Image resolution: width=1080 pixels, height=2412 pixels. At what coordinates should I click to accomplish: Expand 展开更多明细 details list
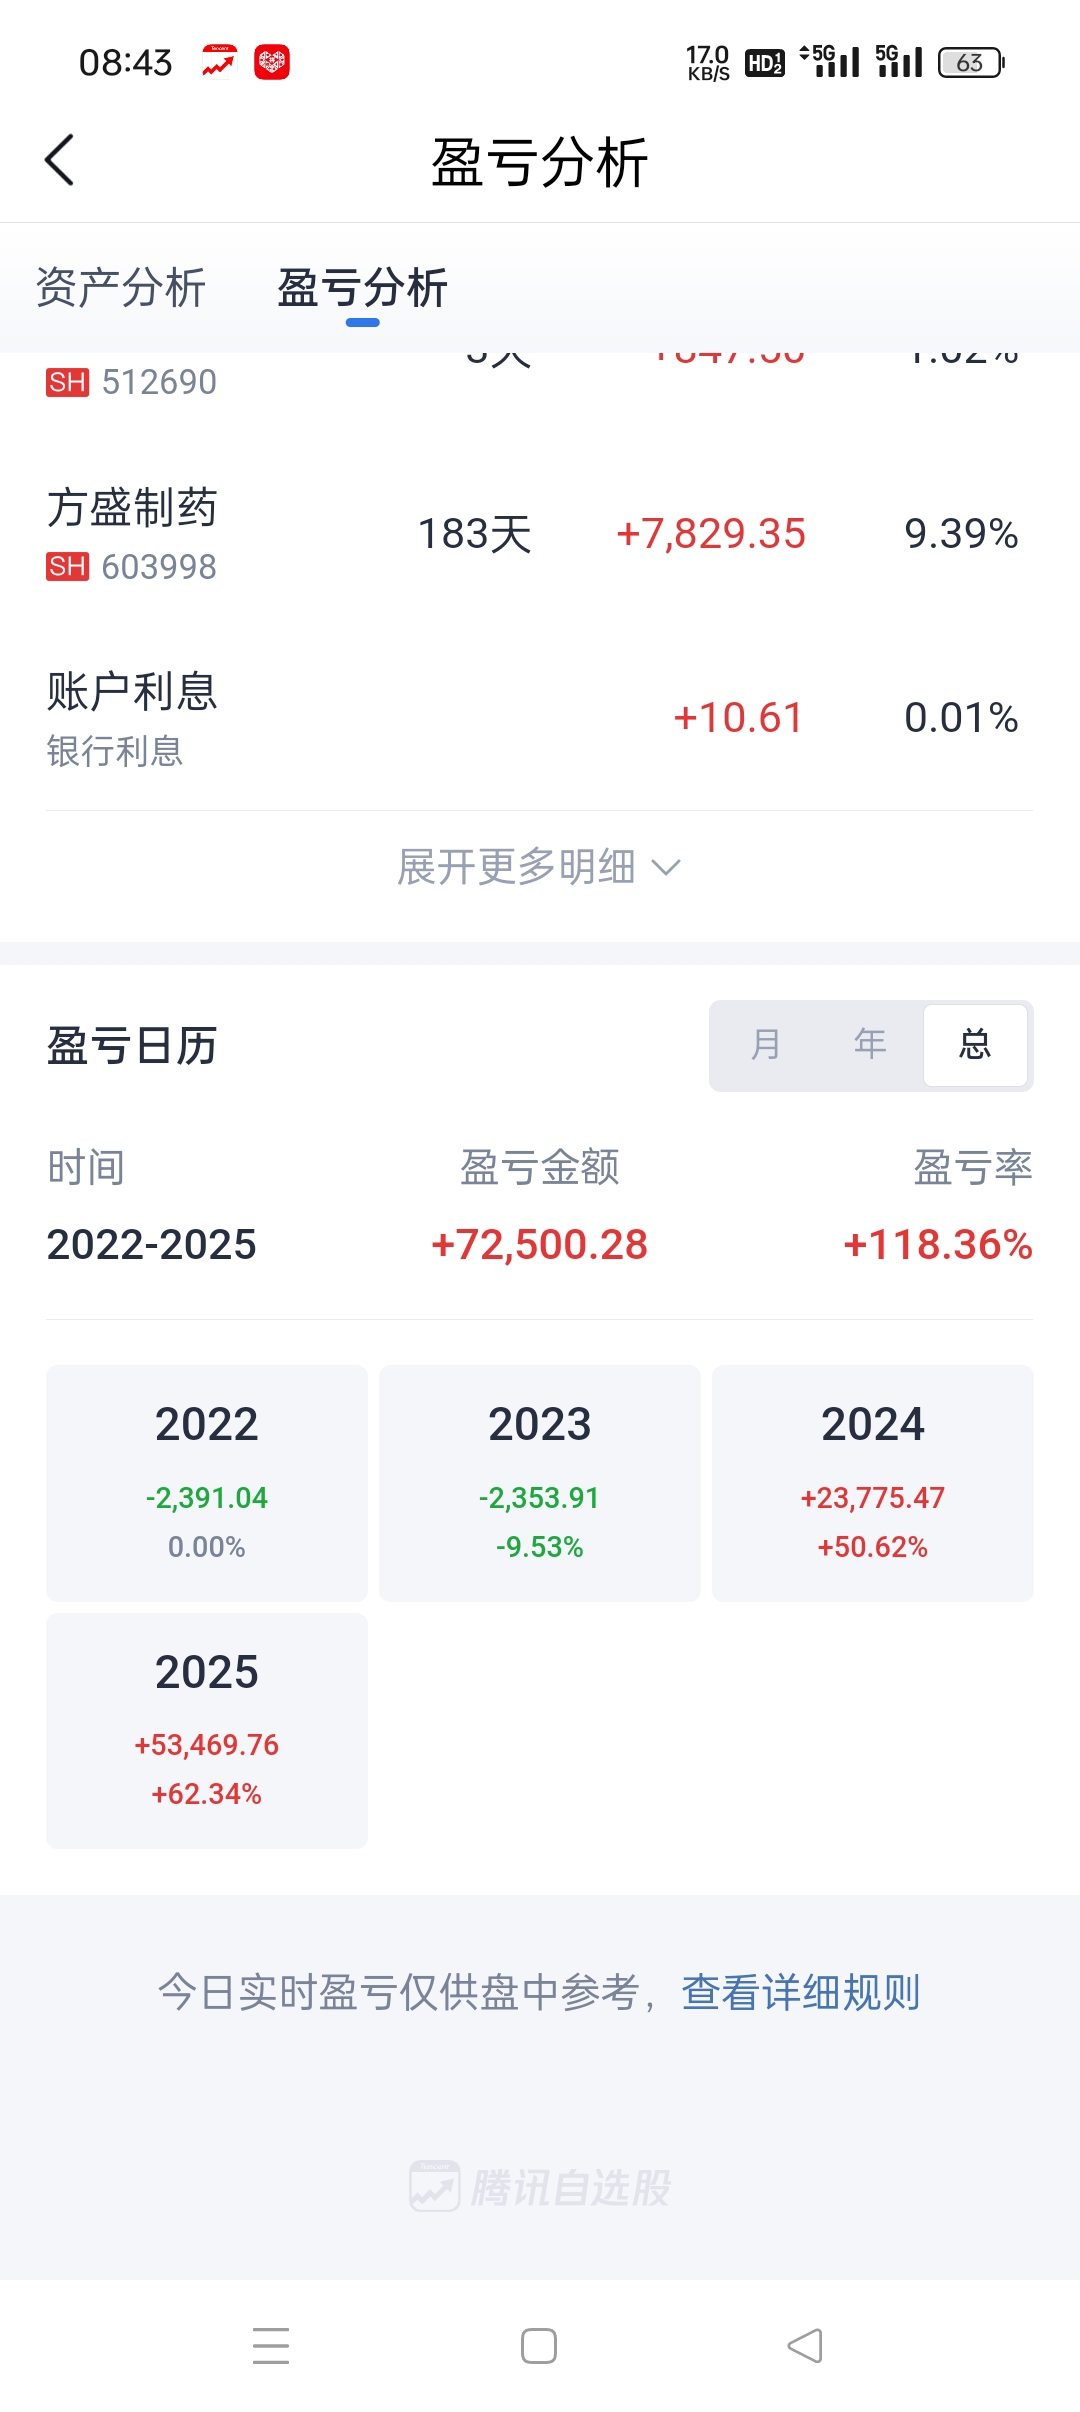(x=517, y=867)
